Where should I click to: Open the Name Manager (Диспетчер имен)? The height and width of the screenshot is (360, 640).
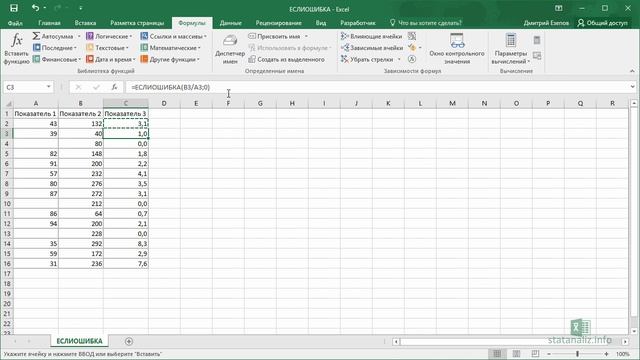[x=230, y=49]
